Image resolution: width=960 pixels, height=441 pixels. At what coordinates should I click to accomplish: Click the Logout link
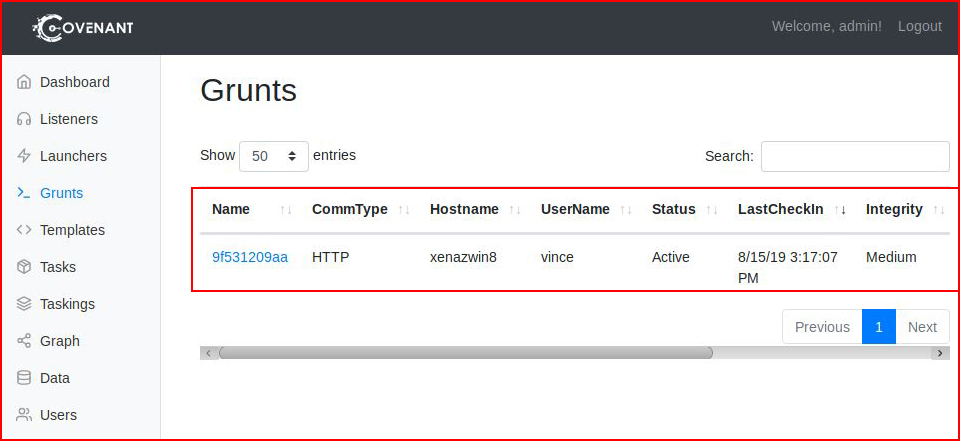point(920,26)
